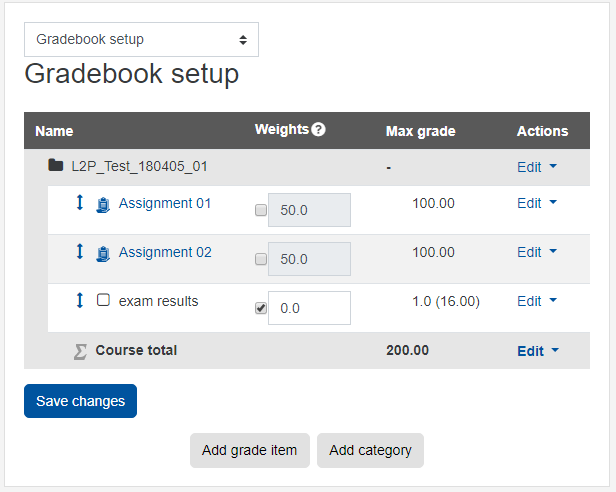Open the Edit menu for Assignment 01

click(x=537, y=203)
